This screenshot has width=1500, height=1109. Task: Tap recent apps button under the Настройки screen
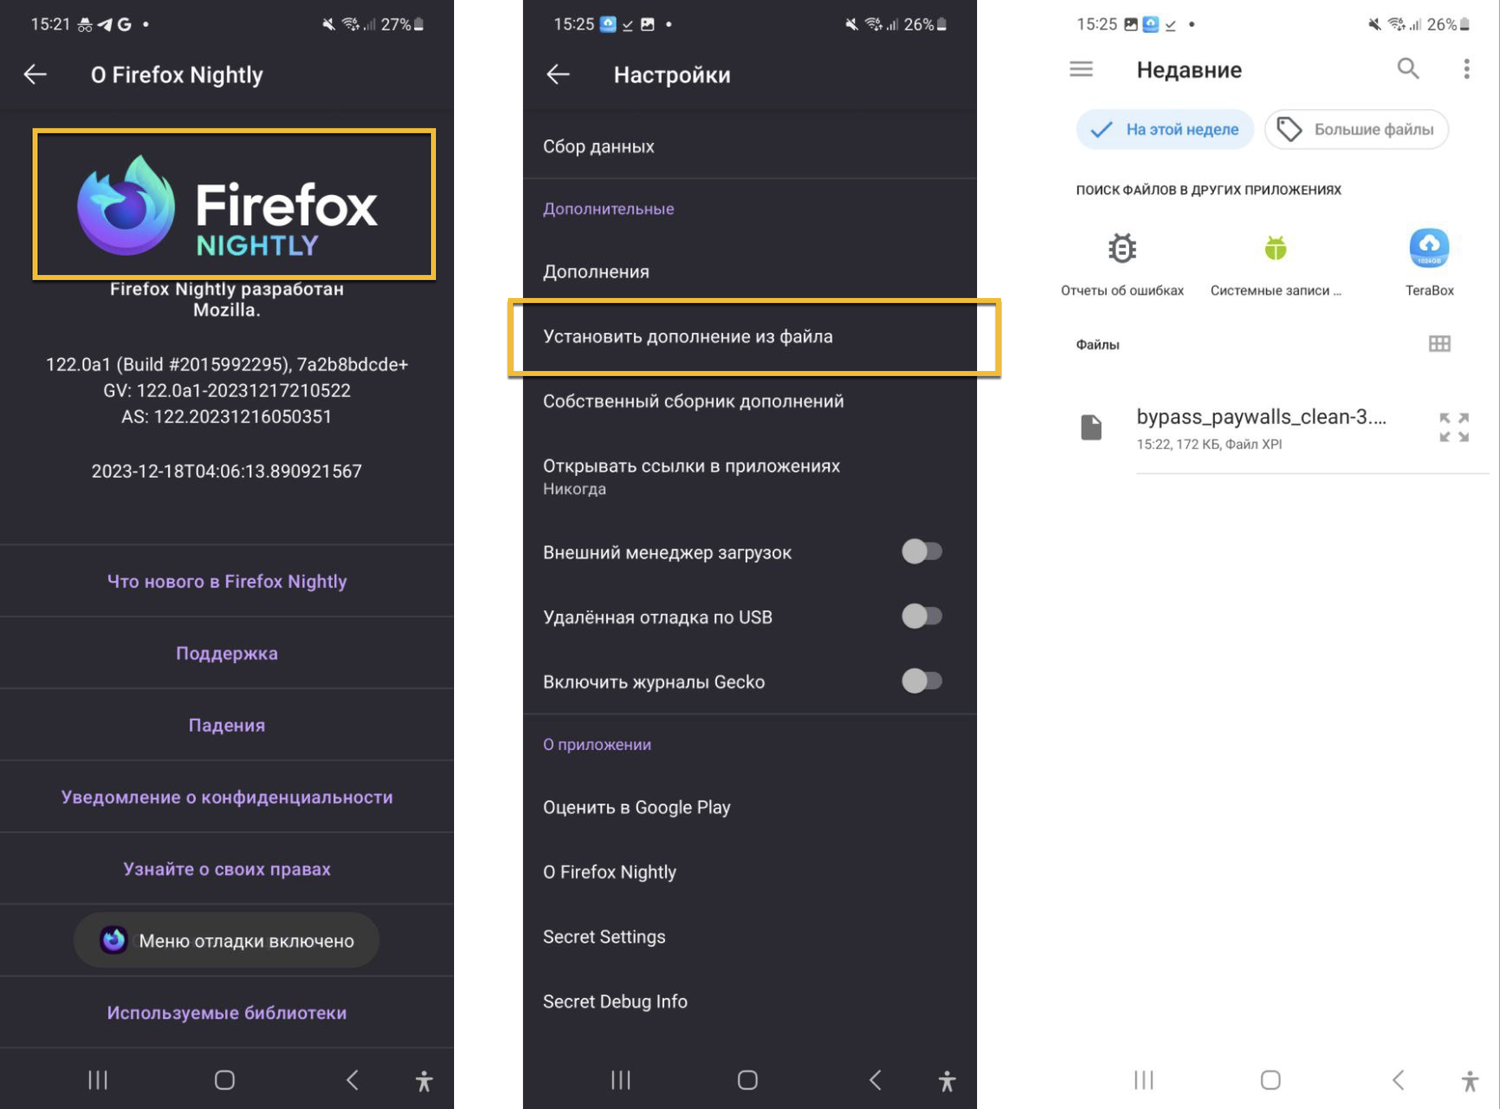[620, 1080]
